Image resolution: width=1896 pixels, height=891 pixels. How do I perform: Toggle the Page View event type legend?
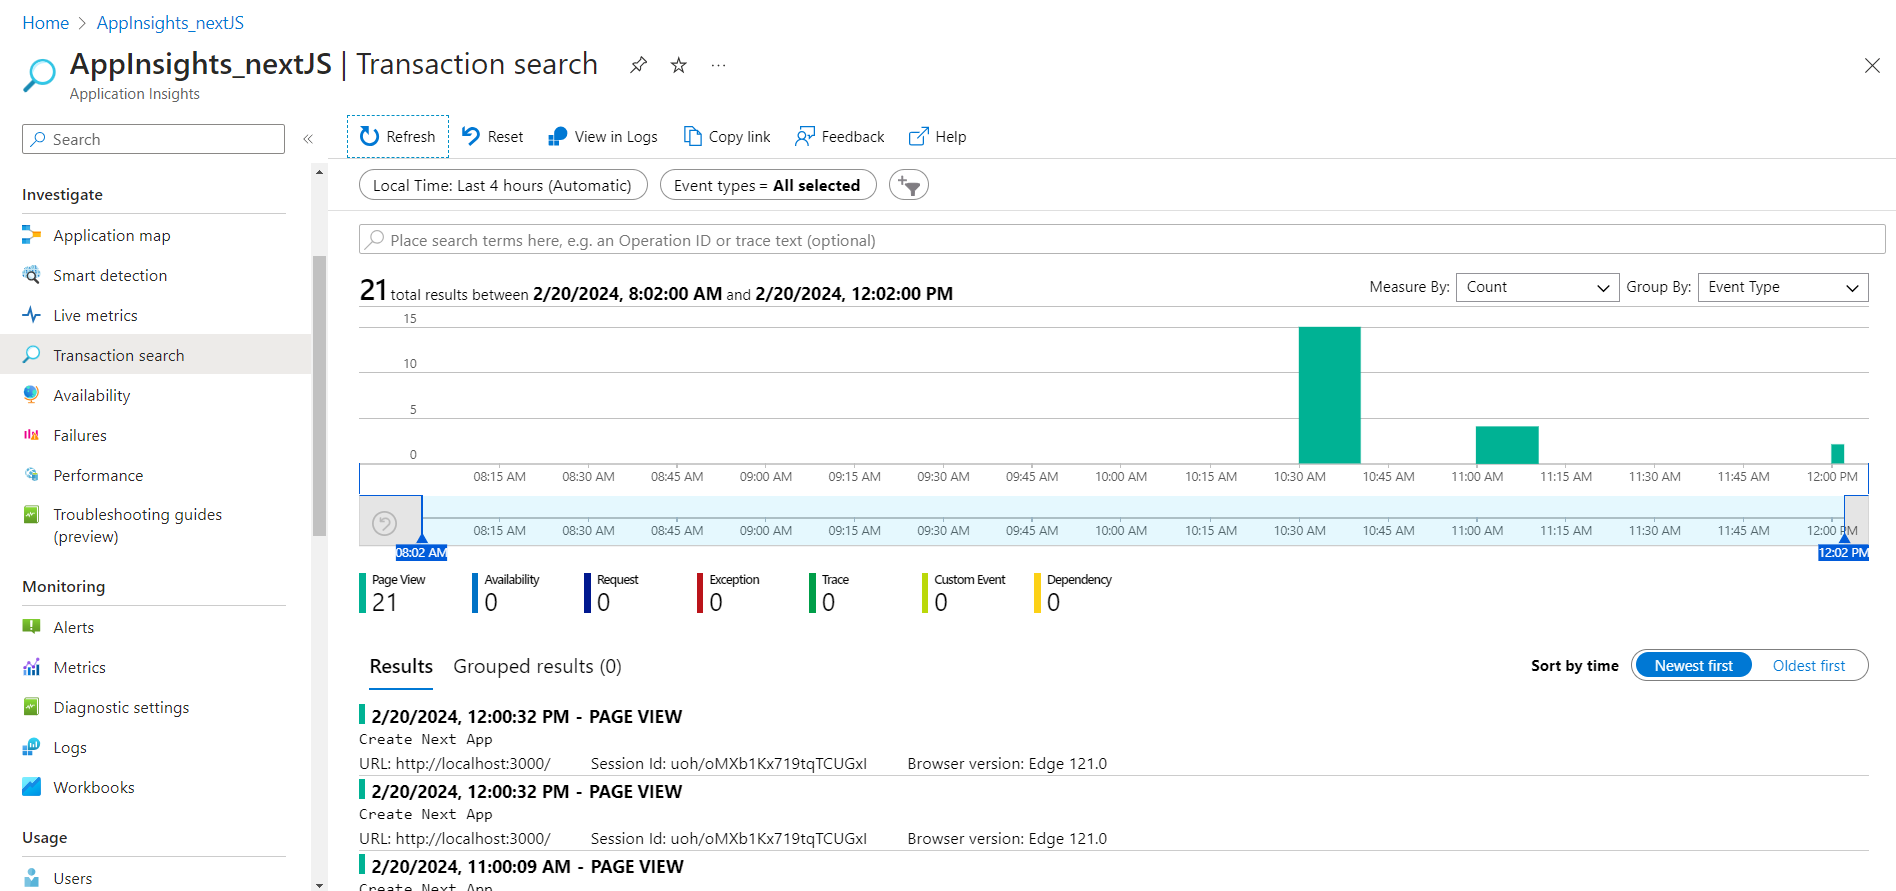click(393, 593)
